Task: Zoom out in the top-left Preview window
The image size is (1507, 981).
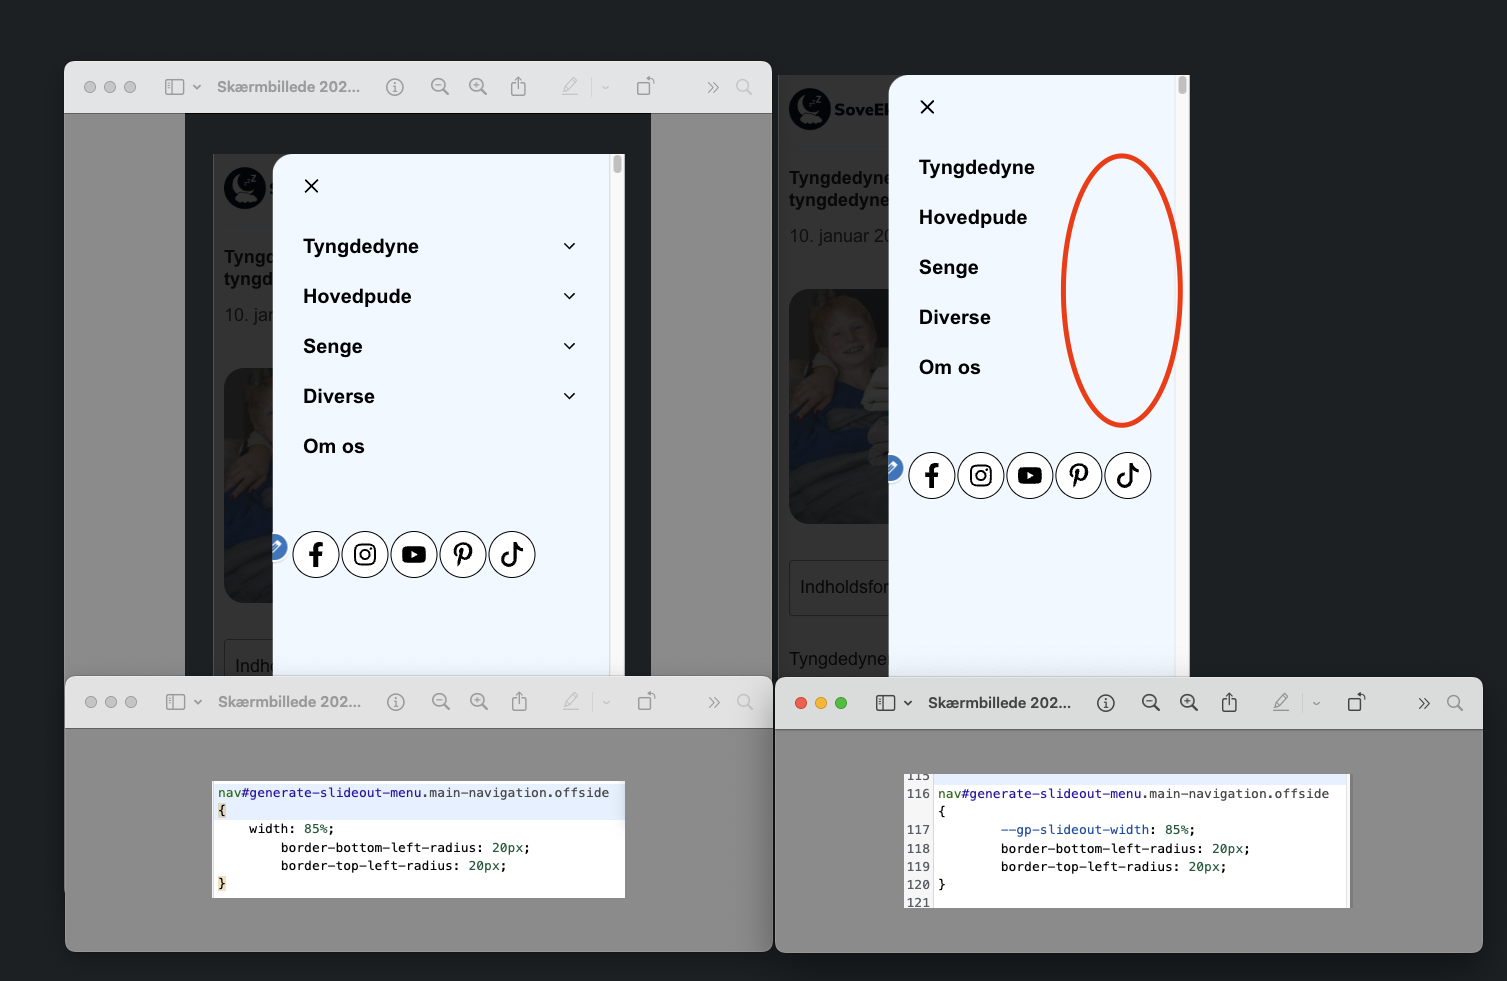Action: point(440,87)
